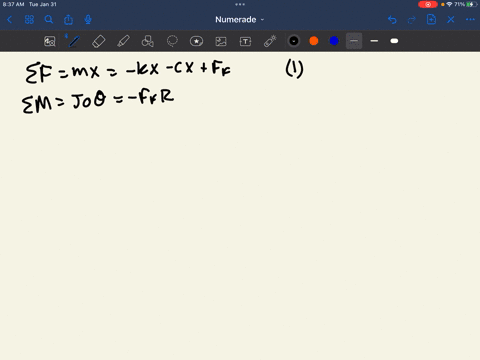Select the zoom window tool
The height and width of the screenshot is (360, 480).
(50, 41)
